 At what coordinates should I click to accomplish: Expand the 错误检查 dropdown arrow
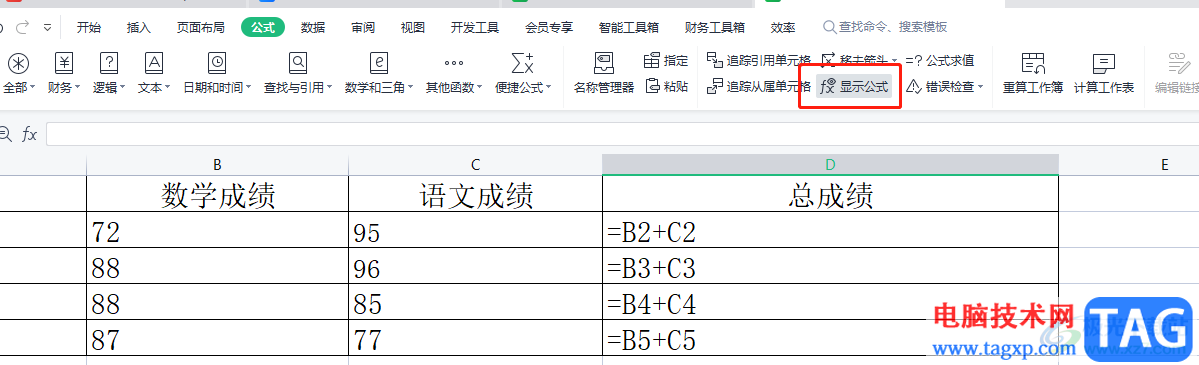[980, 88]
